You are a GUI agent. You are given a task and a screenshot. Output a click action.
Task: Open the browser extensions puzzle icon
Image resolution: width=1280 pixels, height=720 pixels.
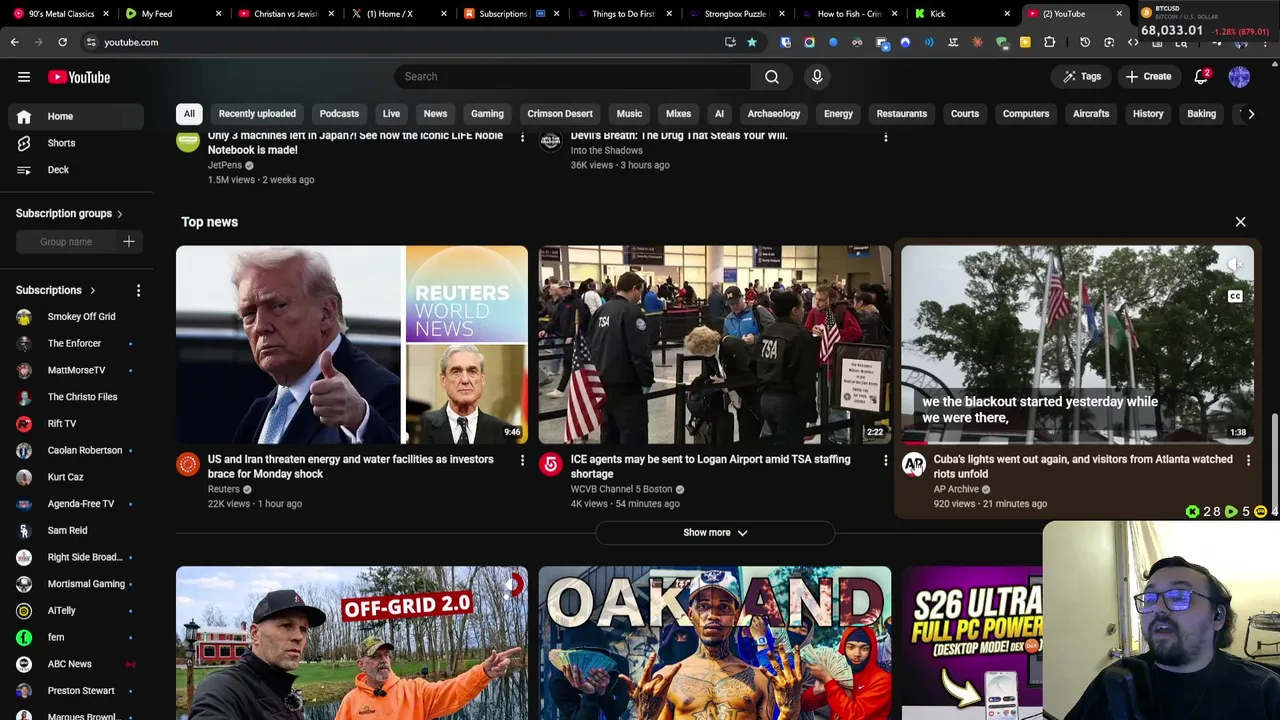tap(1049, 42)
